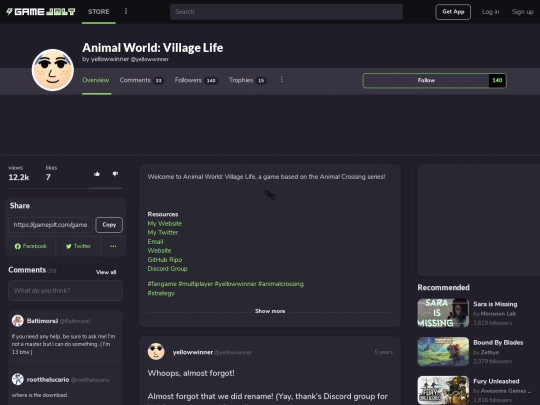Dislike the game with thumbs down
Image resolution: width=540 pixels, height=405 pixels.
point(115,174)
